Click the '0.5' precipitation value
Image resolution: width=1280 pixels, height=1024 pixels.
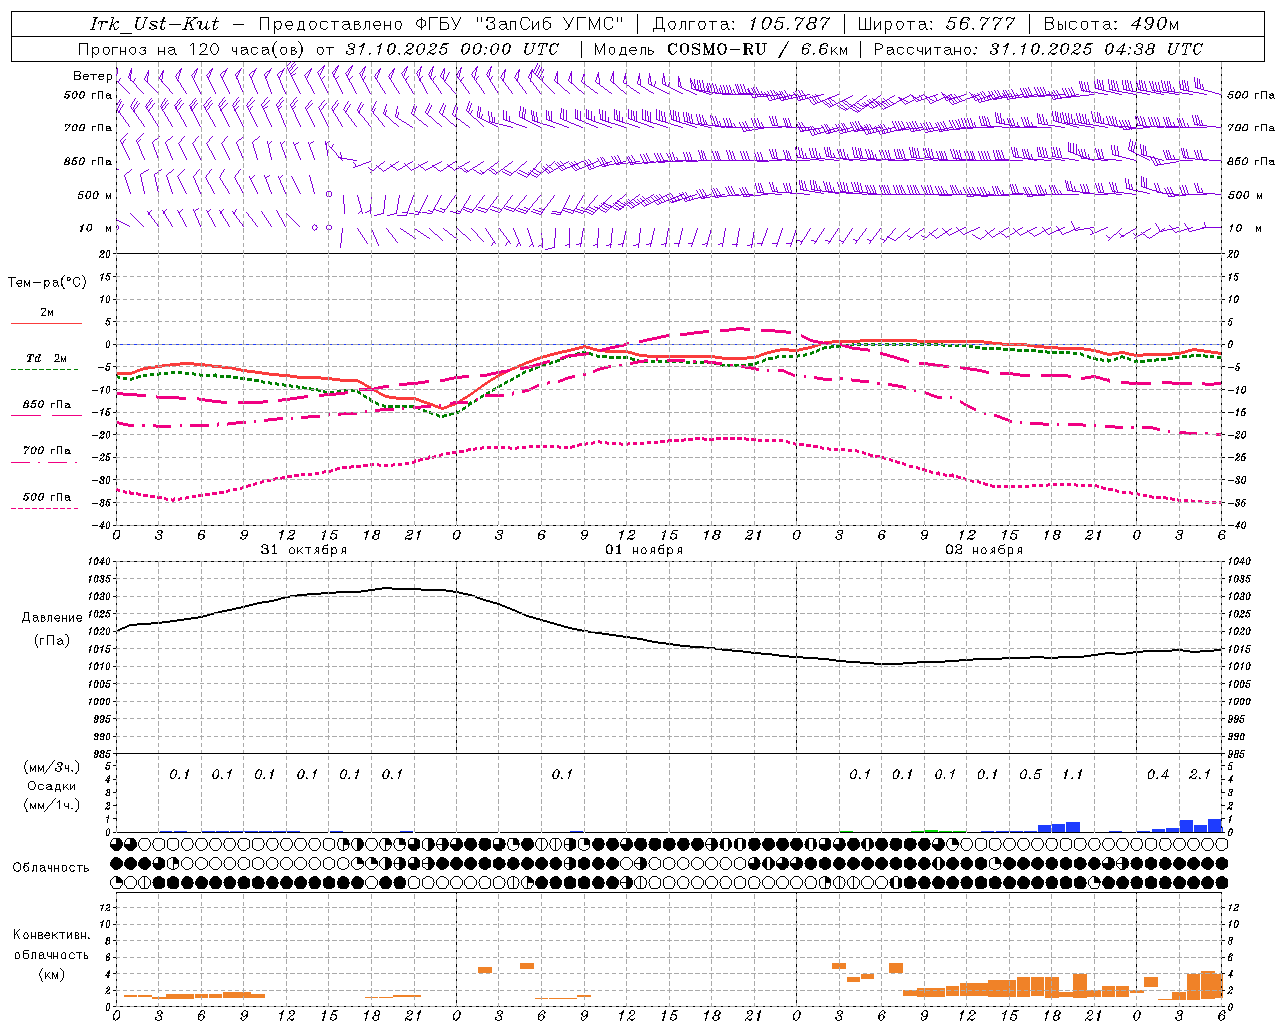pos(1030,774)
